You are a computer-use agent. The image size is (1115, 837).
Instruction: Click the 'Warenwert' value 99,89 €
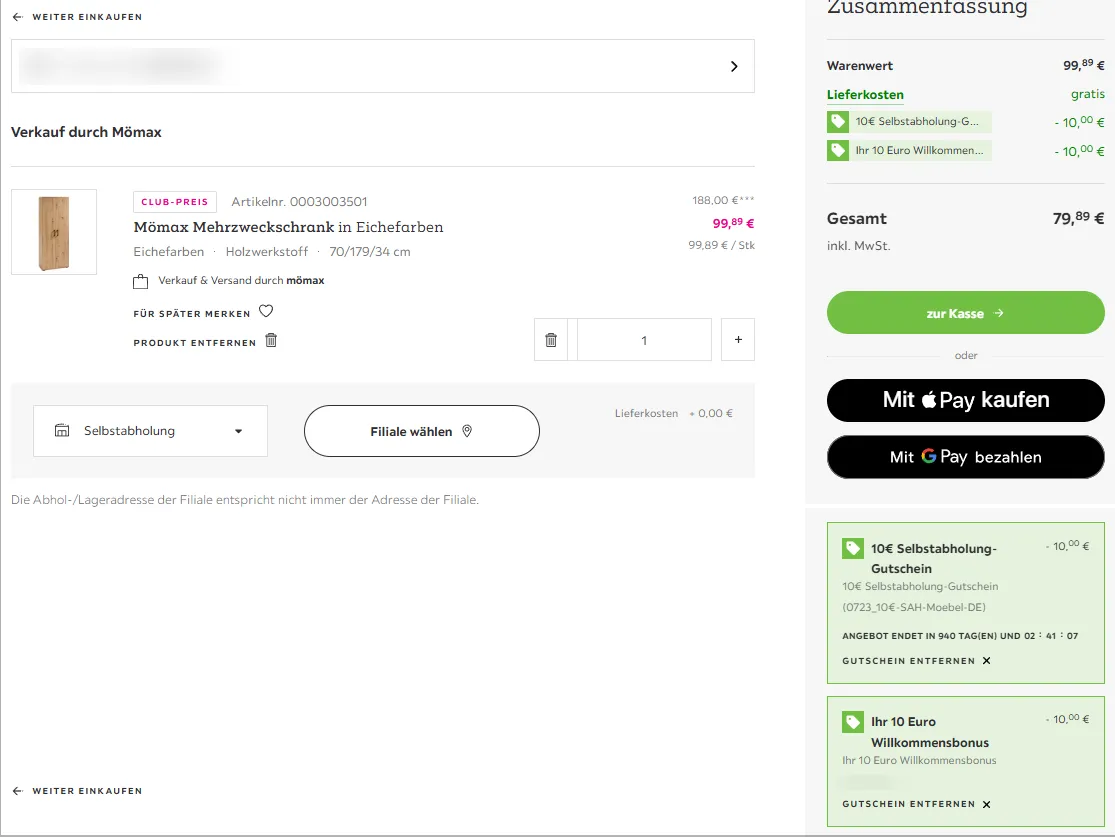pos(1084,65)
